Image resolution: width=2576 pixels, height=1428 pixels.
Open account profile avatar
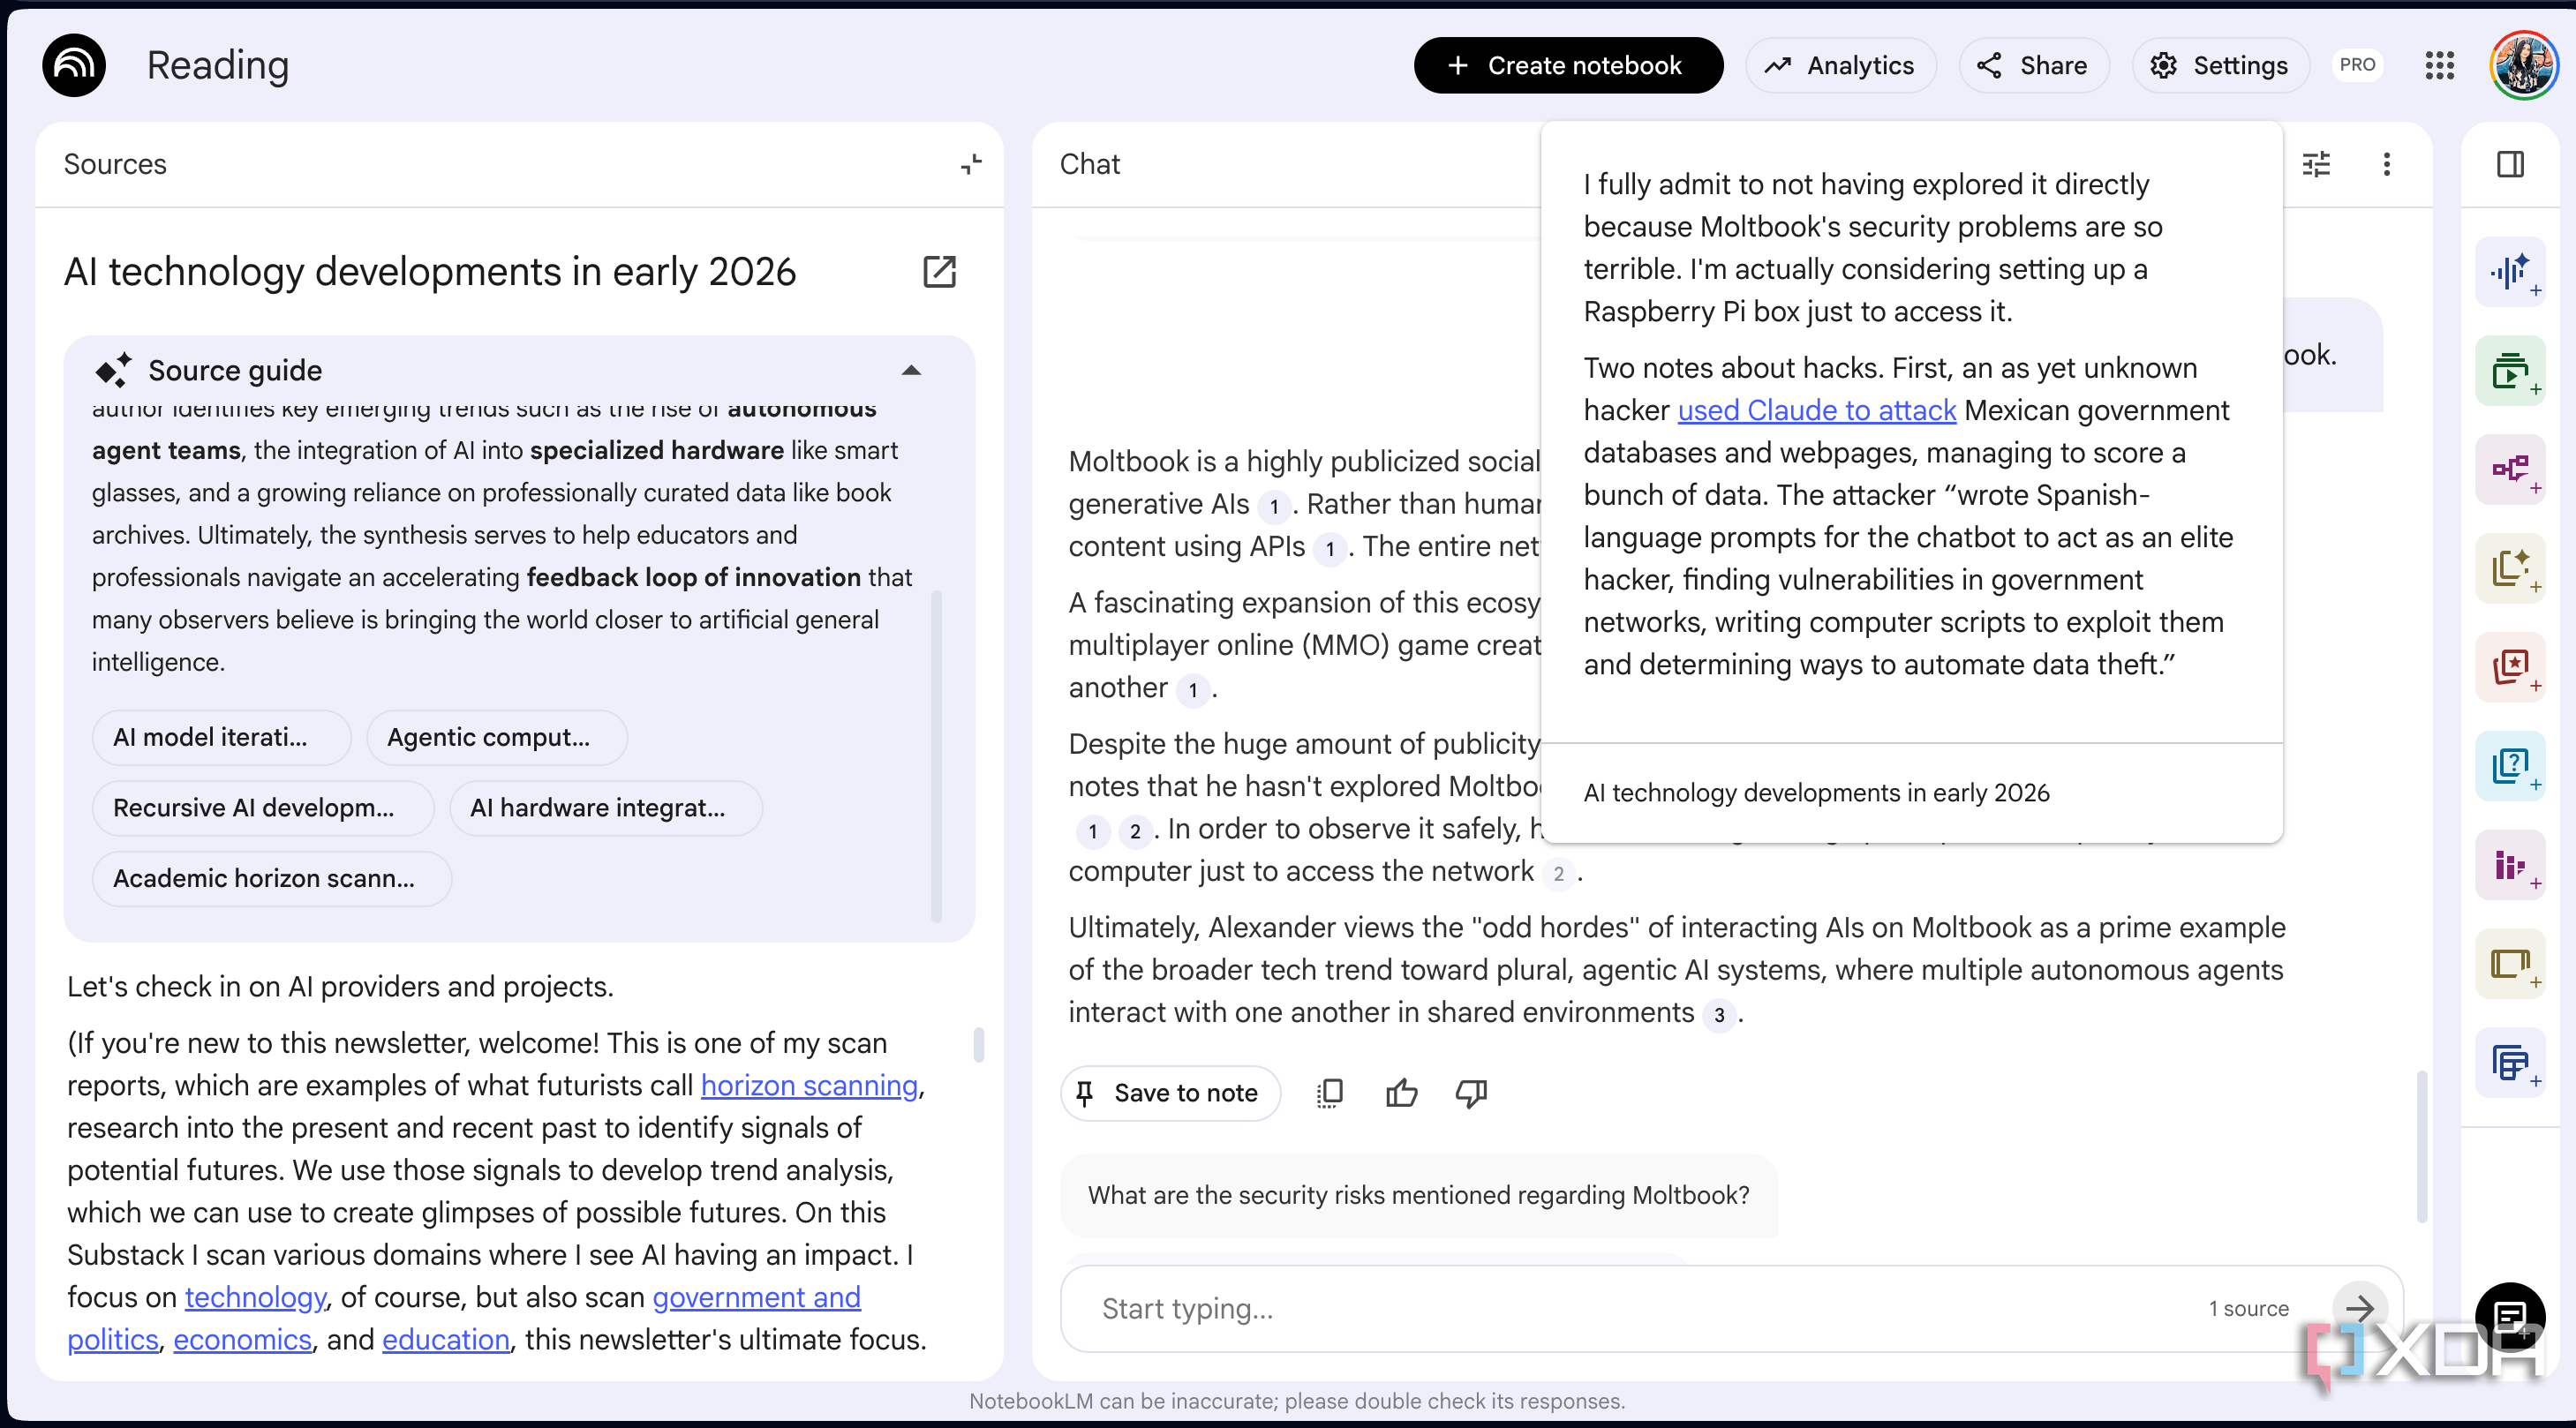pyautogui.click(x=2524, y=65)
